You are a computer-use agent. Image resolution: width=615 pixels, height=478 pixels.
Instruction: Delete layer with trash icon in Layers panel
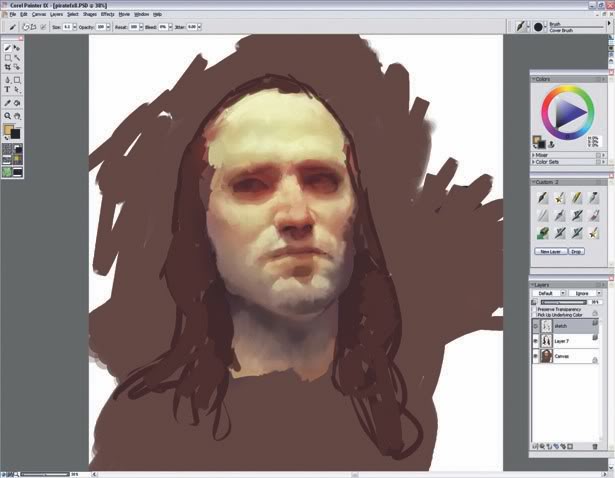point(595,446)
